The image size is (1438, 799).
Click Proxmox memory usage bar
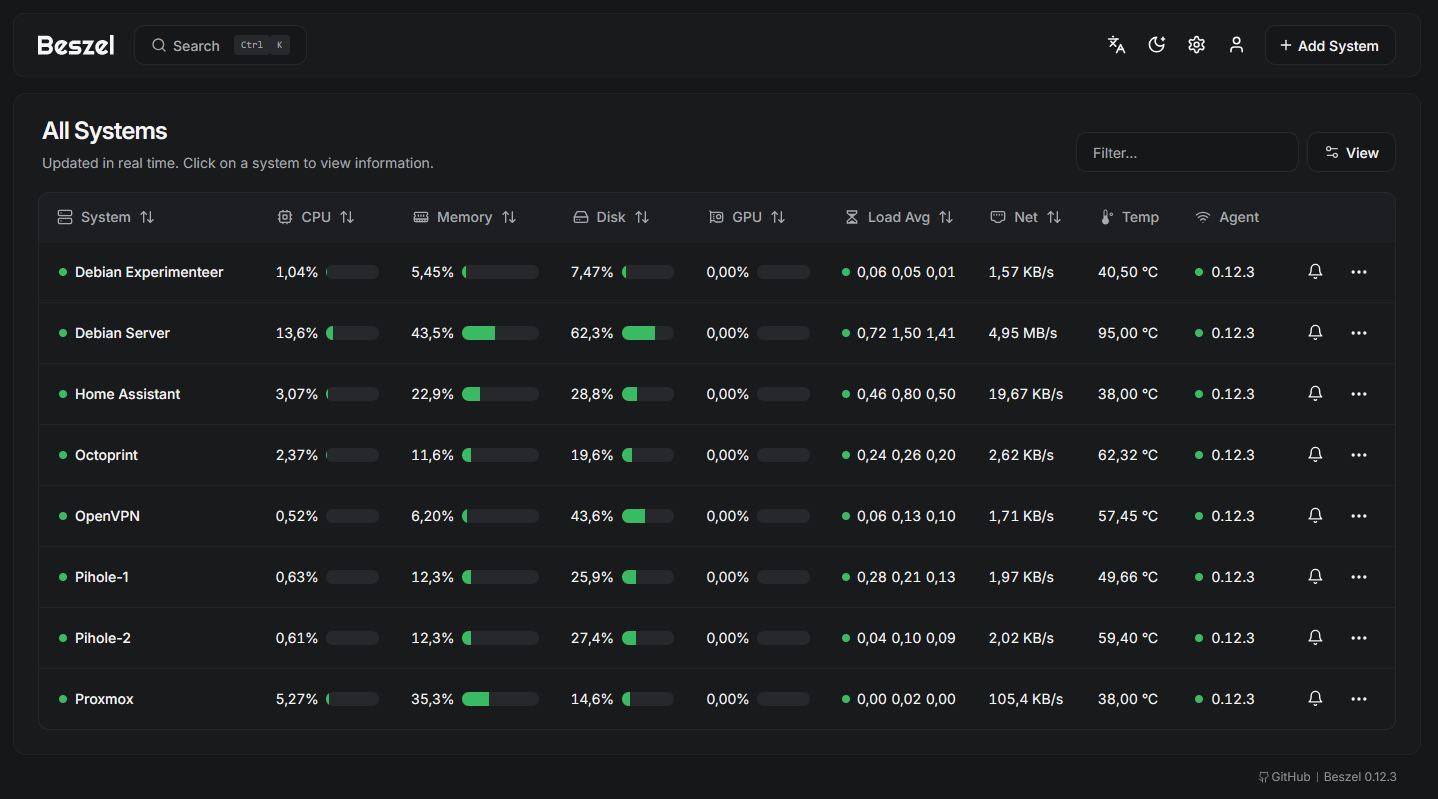pos(500,699)
